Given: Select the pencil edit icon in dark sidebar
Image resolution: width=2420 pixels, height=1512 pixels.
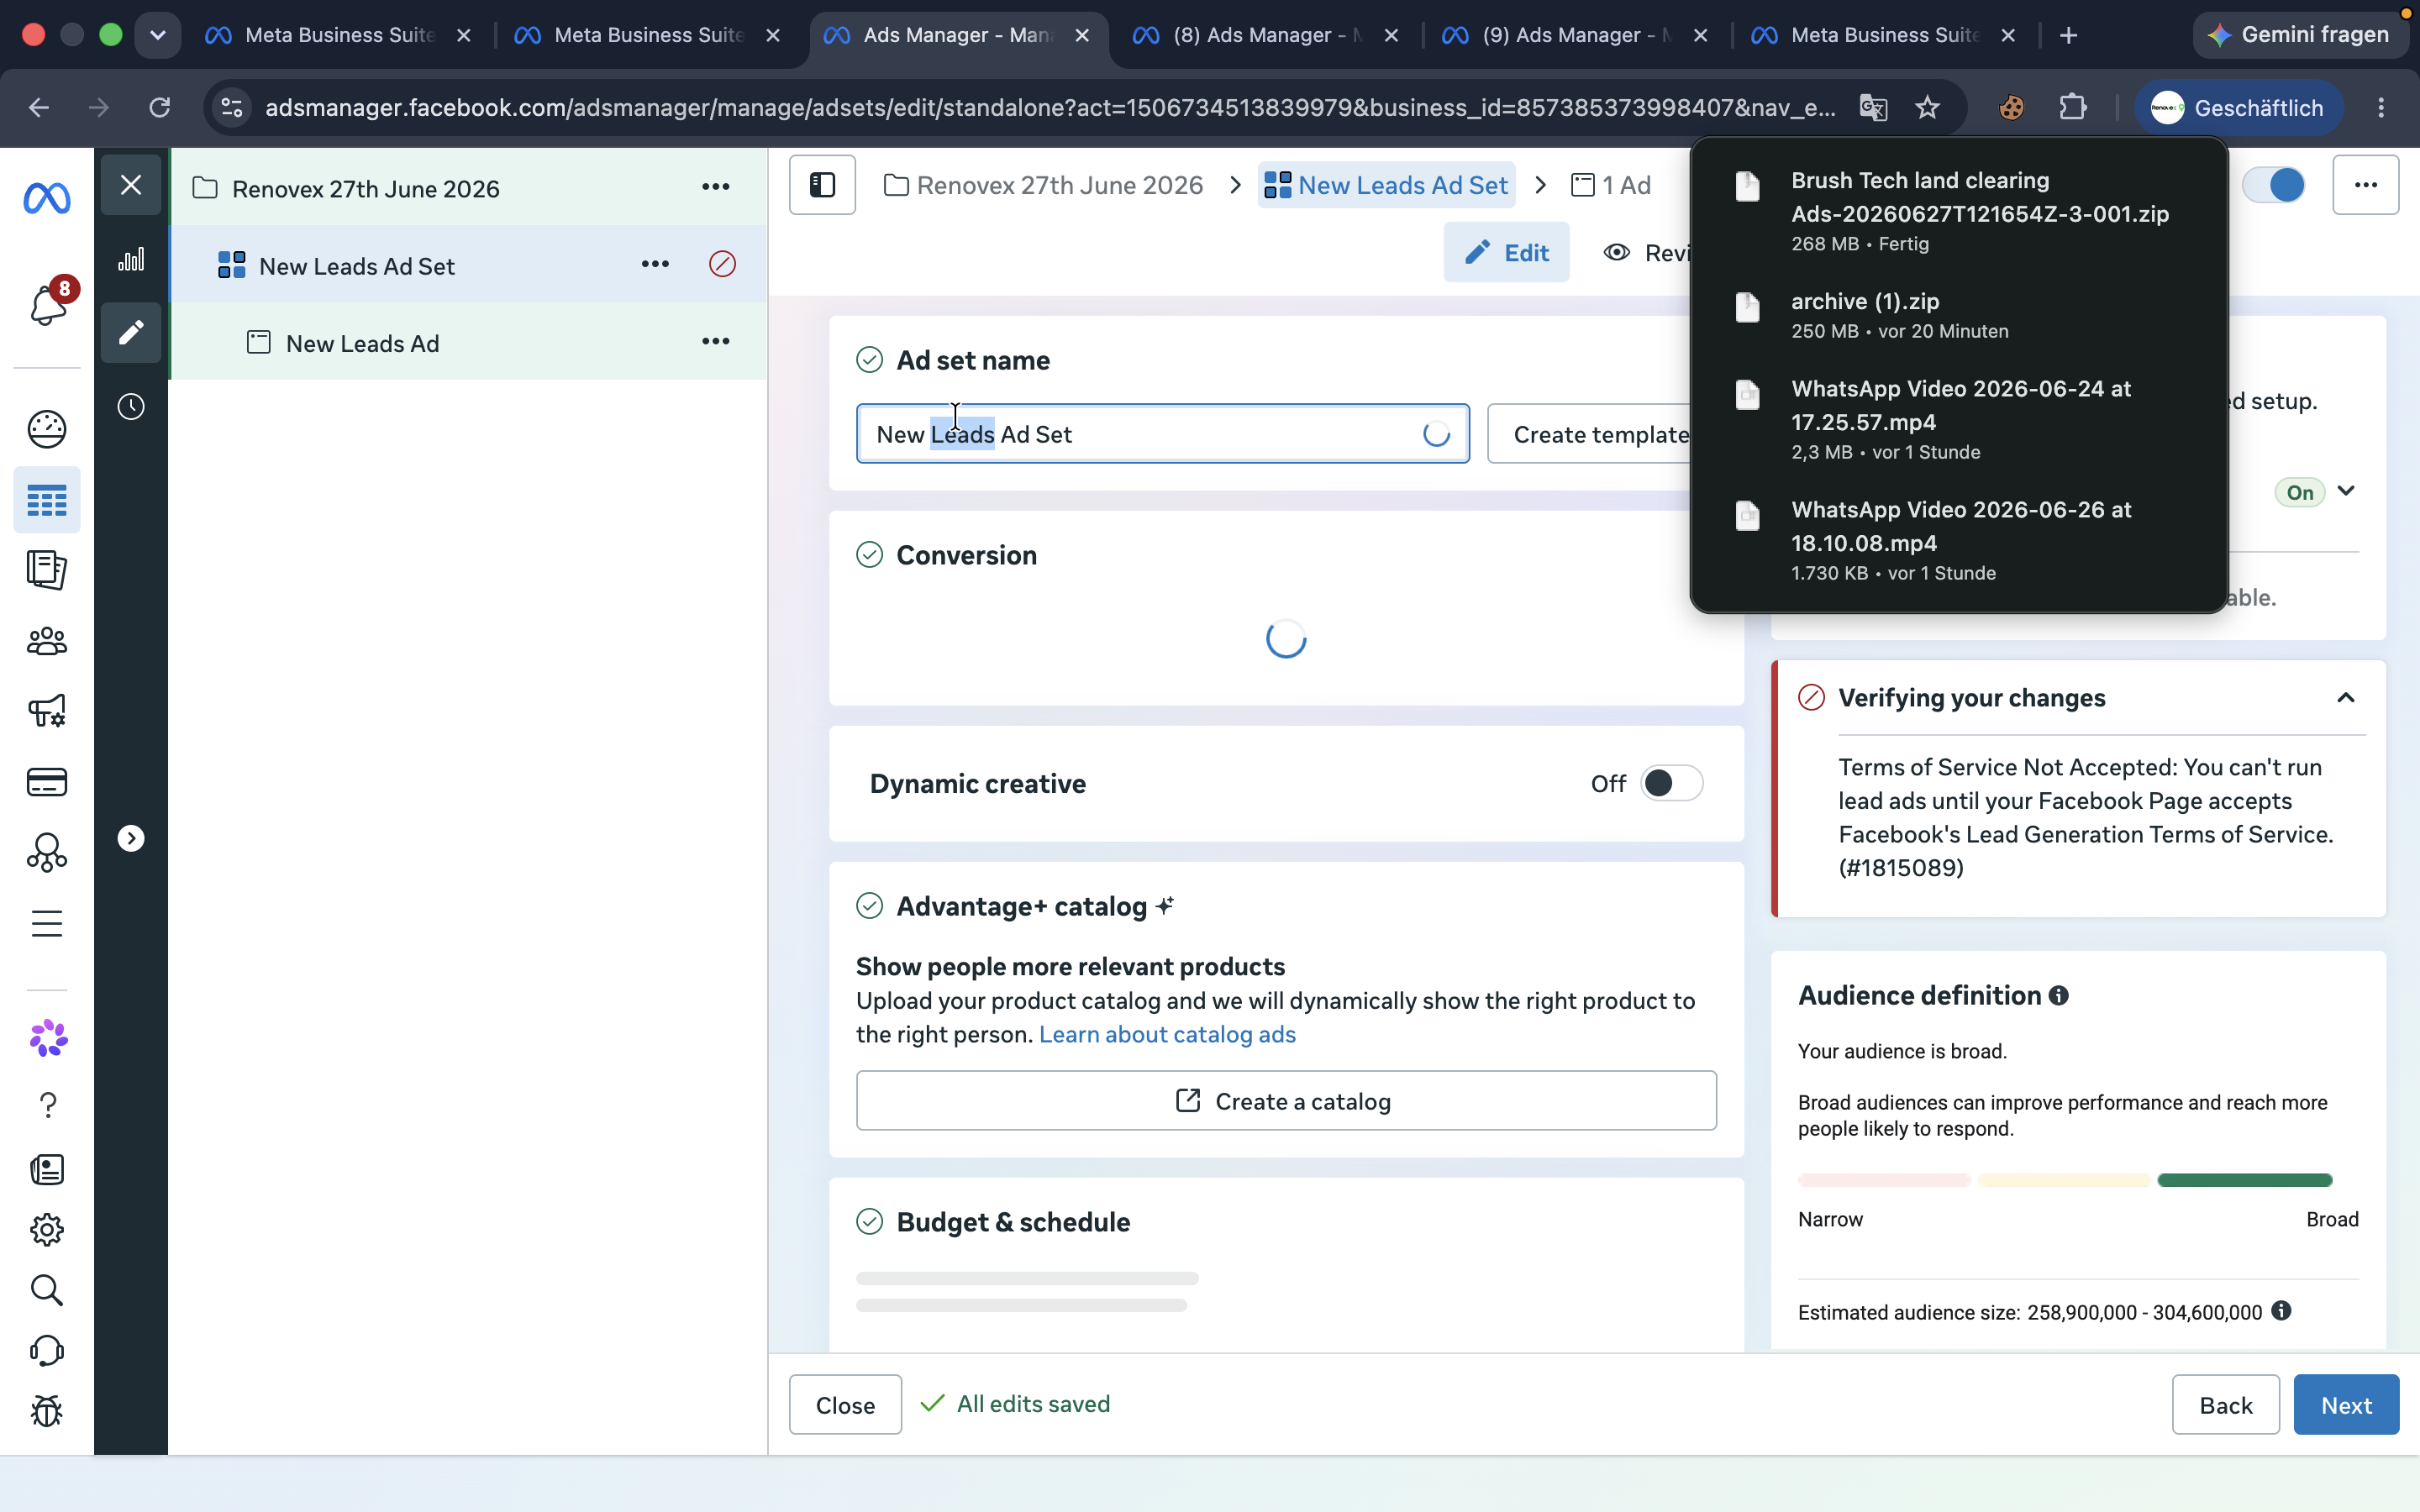Looking at the screenshot, I should (x=131, y=333).
